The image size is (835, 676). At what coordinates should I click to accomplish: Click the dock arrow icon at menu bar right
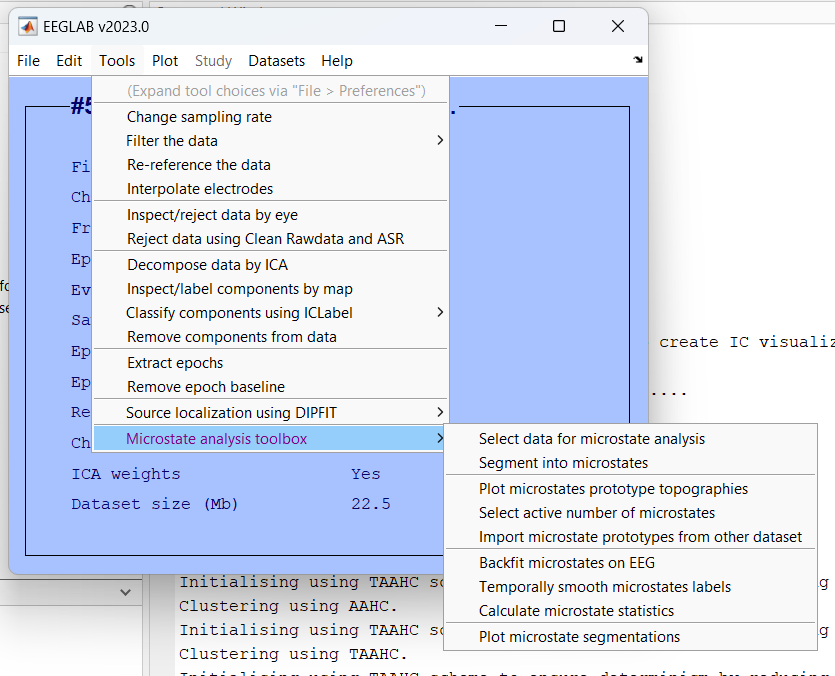pos(638,61)
